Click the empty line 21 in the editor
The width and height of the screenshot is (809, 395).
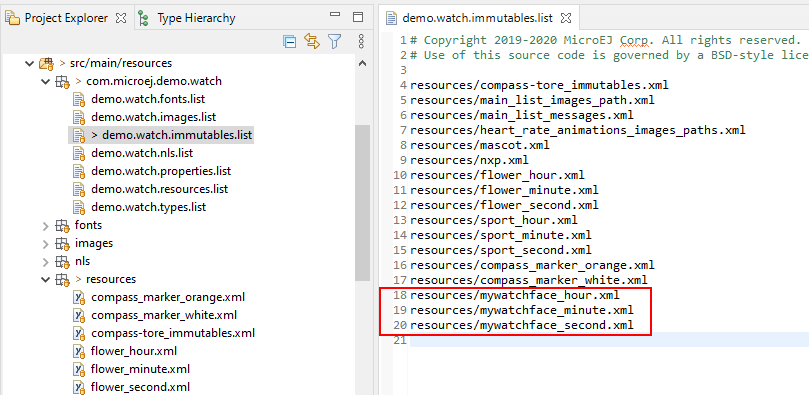(x=609, y=340)
